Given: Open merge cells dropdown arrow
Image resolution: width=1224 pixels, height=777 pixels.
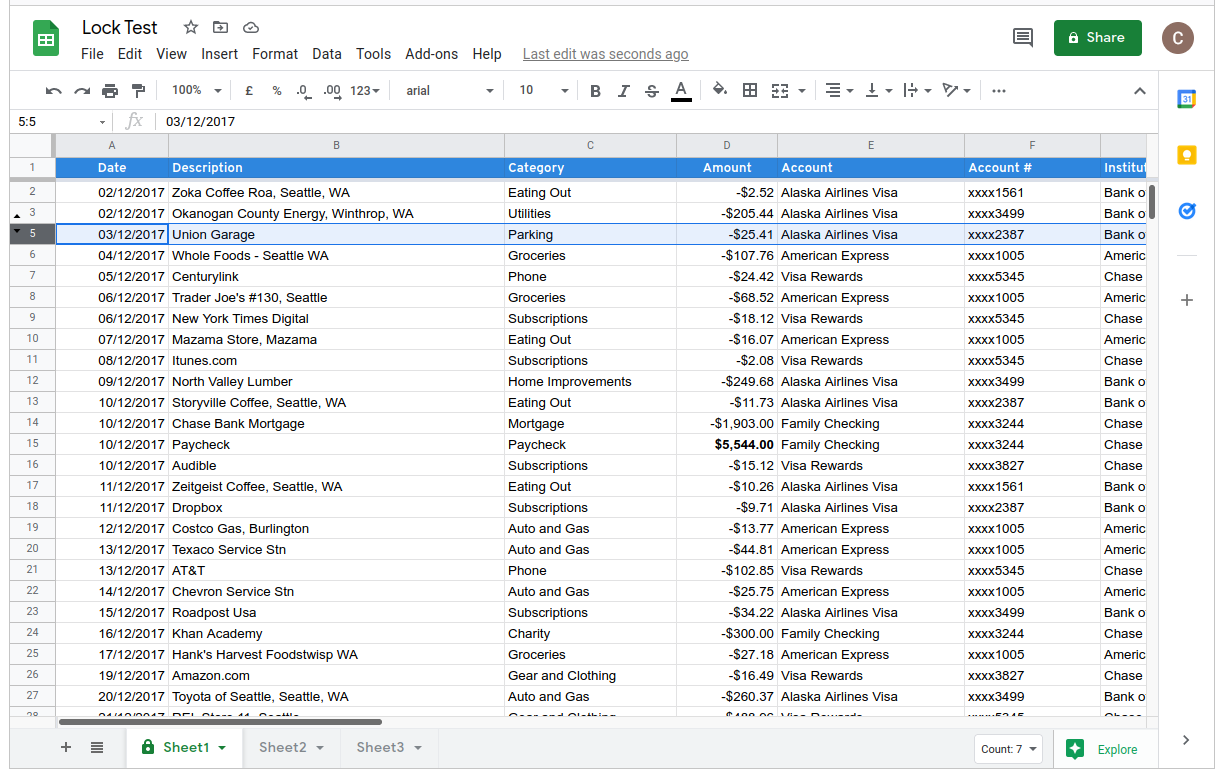Looking at the screenshot, I should click(x=802, y=91).
